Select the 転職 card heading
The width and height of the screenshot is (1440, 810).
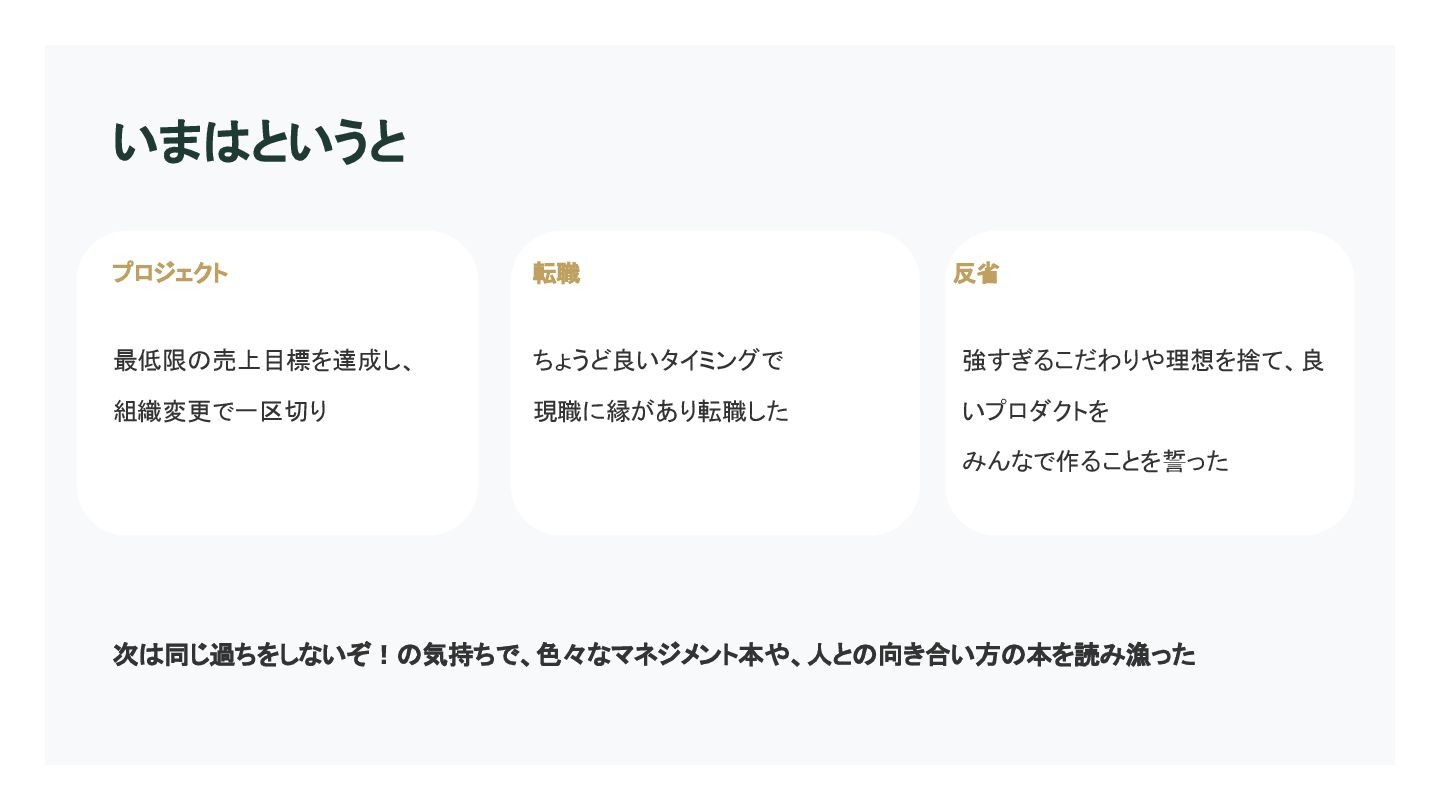[556, 273]
